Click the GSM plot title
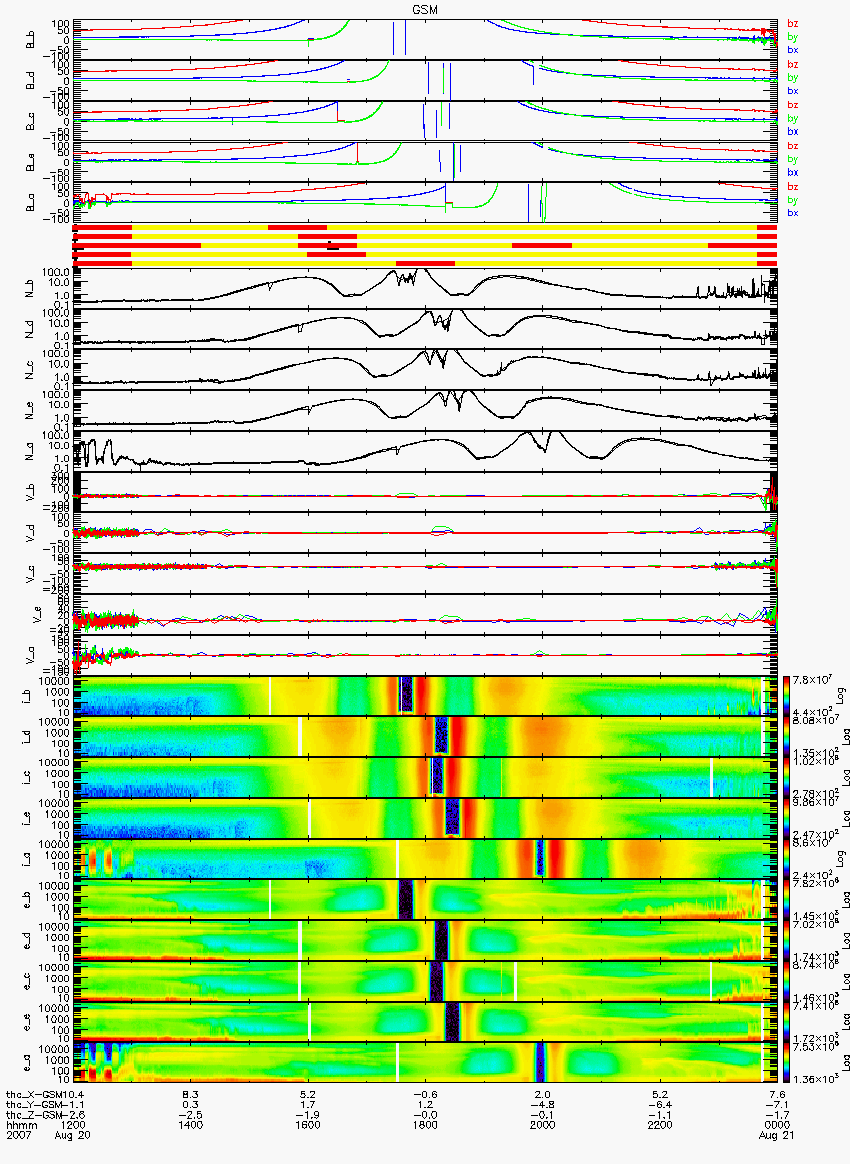Screen dimensions: 850x1164 click(x=425, y=10)
